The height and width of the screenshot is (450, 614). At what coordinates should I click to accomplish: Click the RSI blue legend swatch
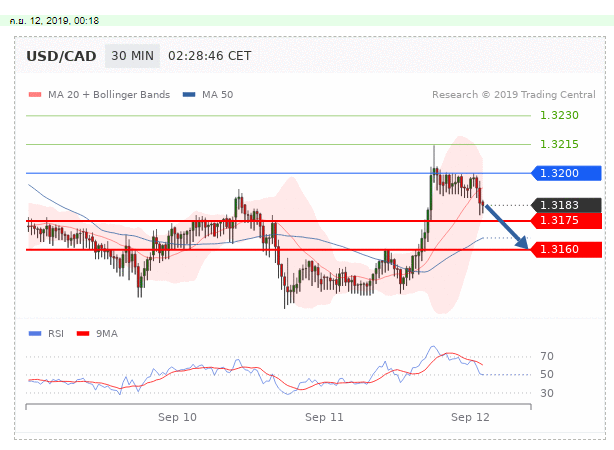coord(35,334)
